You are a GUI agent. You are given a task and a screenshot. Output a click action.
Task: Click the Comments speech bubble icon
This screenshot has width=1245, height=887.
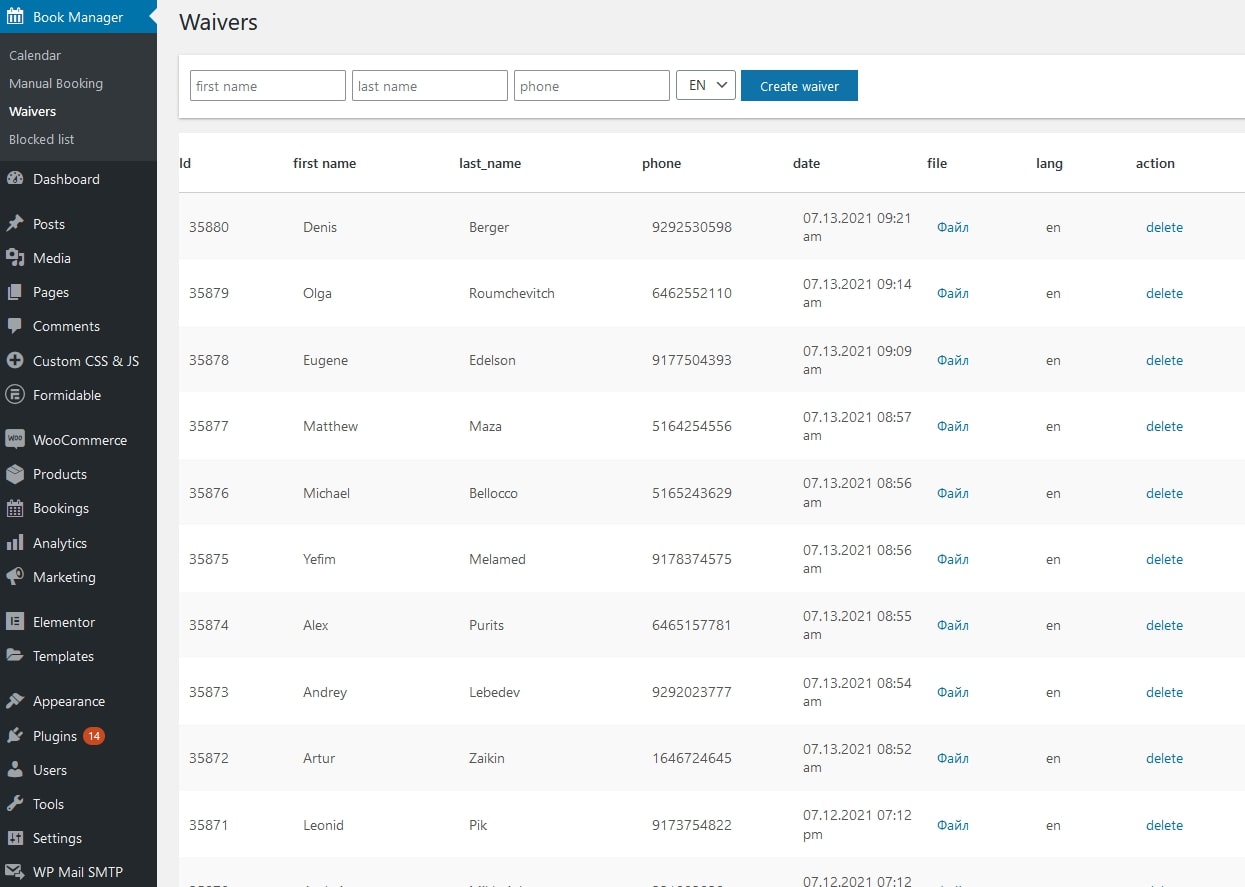pyautogui.click(x=15, y=326)
